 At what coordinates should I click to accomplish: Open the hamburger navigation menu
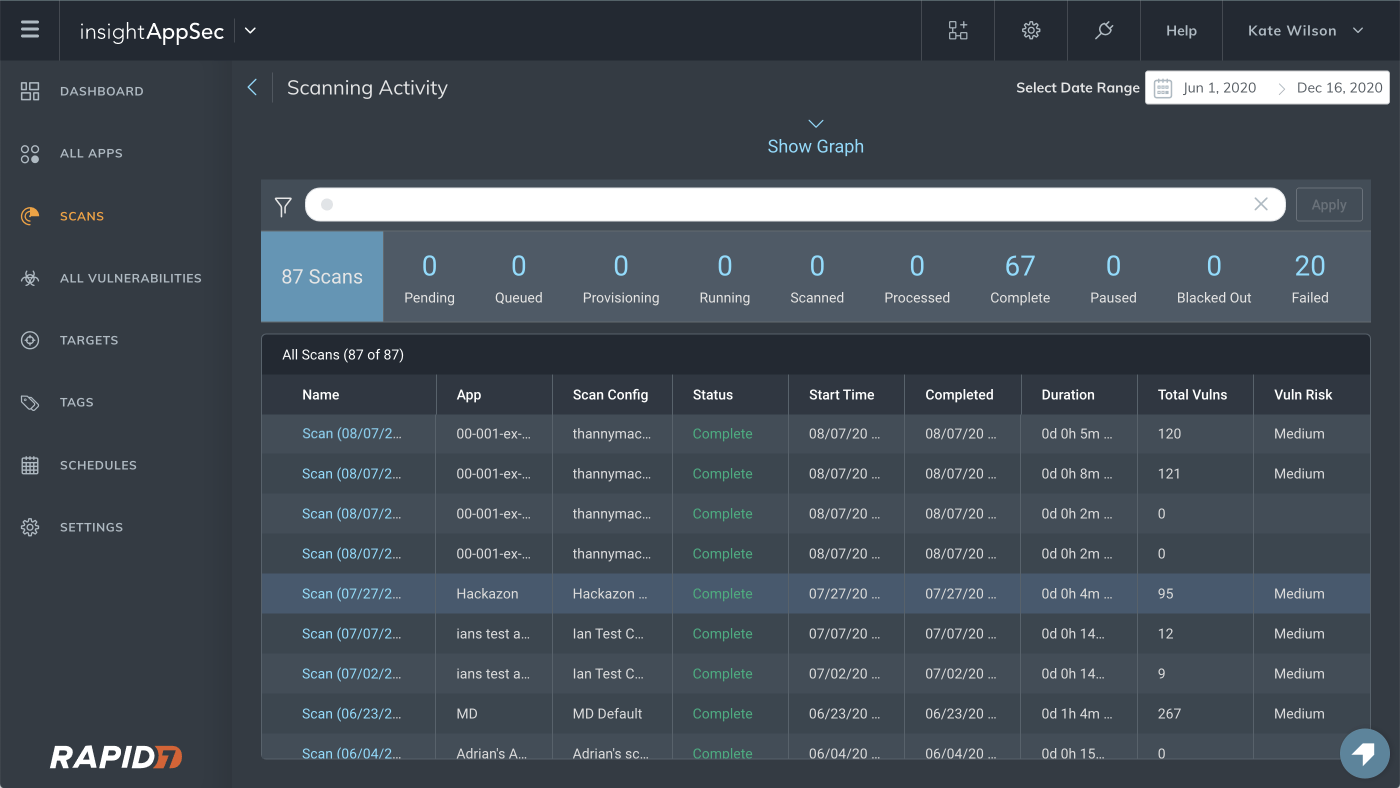coord(30,29)
